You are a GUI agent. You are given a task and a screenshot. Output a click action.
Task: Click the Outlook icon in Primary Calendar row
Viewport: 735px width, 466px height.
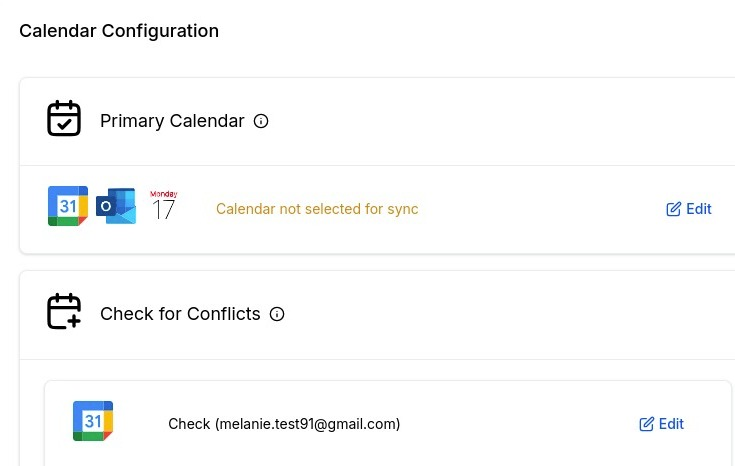116,206
